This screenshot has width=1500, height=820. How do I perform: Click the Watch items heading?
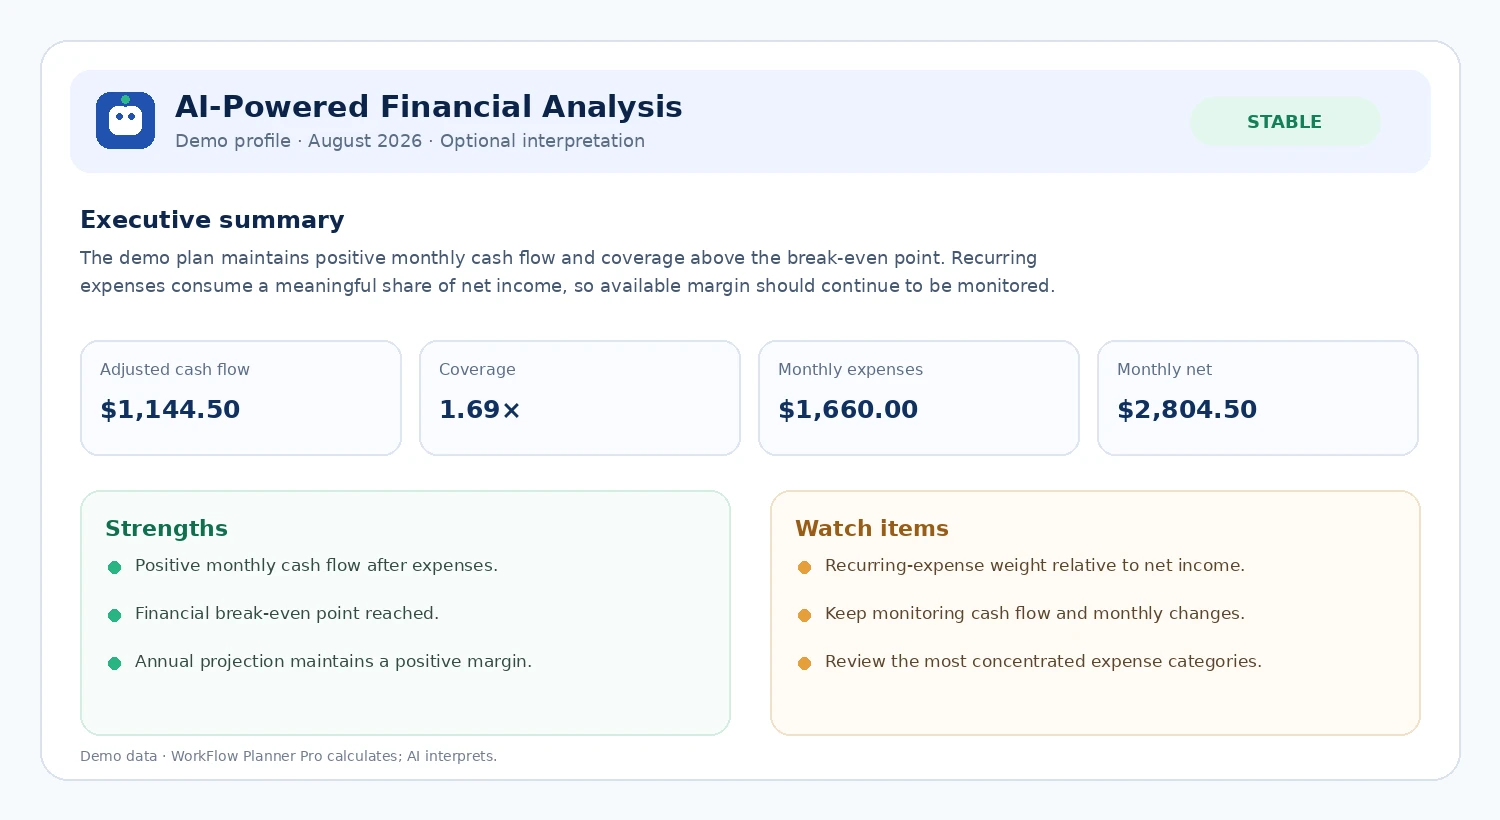(x=872, y=528)
